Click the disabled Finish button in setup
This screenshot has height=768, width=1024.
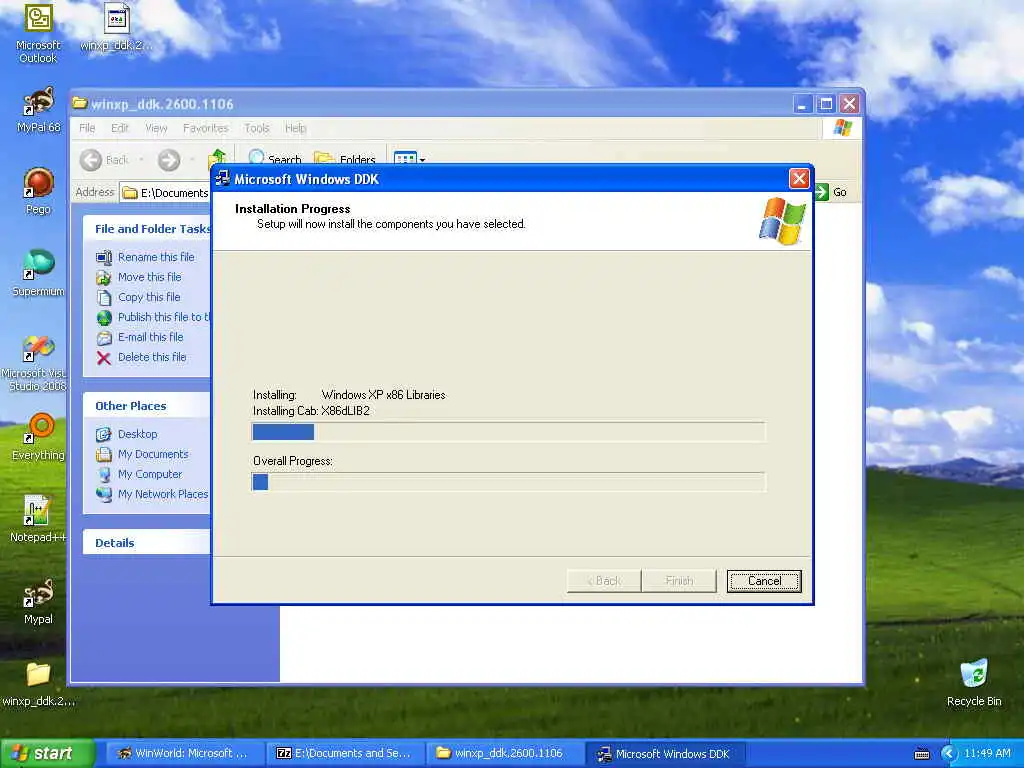(x=679, y=581)
